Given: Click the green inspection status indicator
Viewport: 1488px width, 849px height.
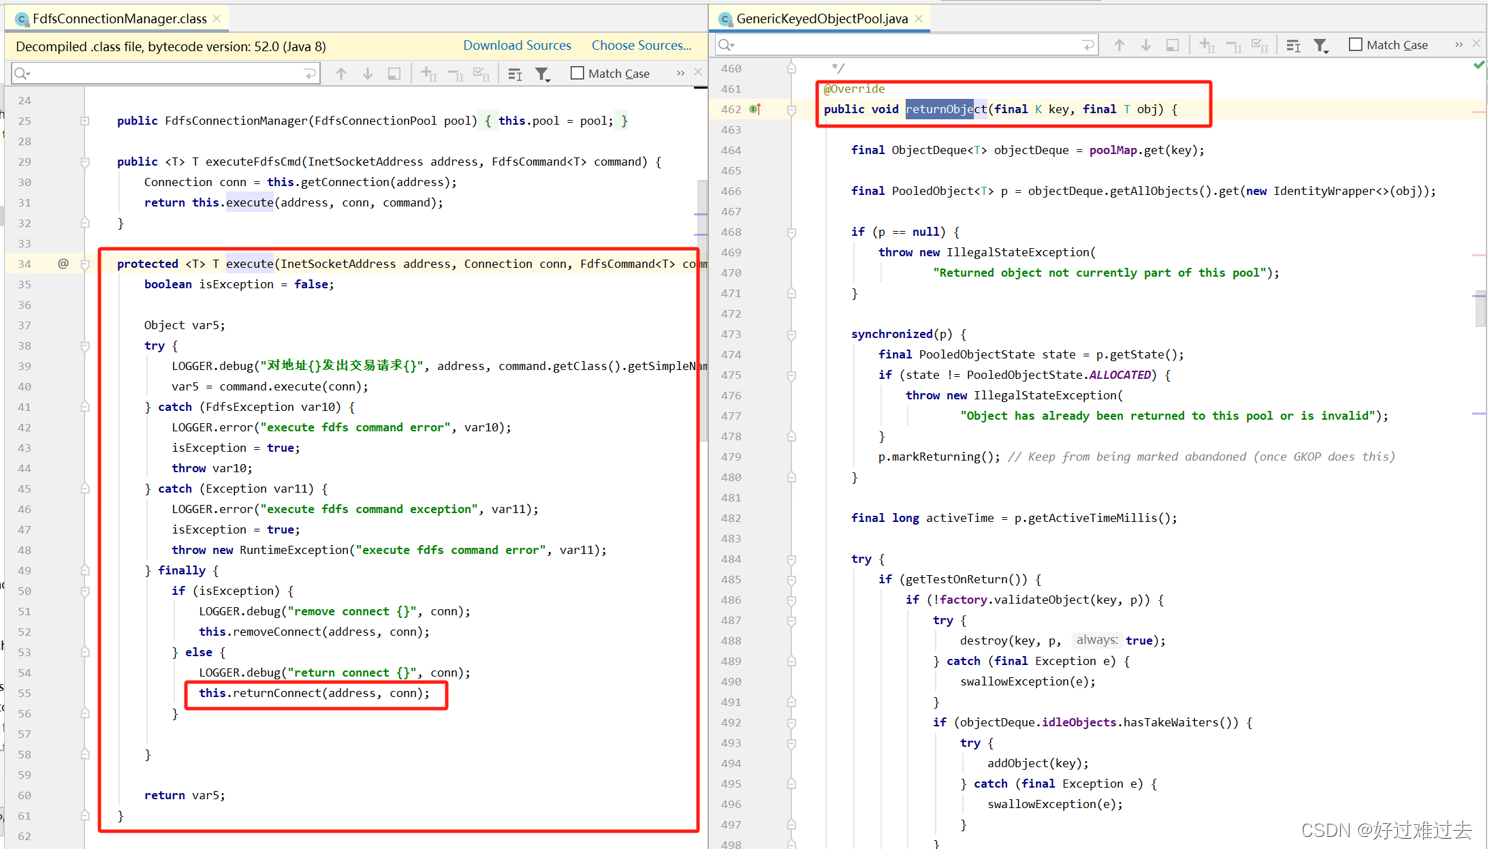Looking at the screenshot, I should (1480, 64).
